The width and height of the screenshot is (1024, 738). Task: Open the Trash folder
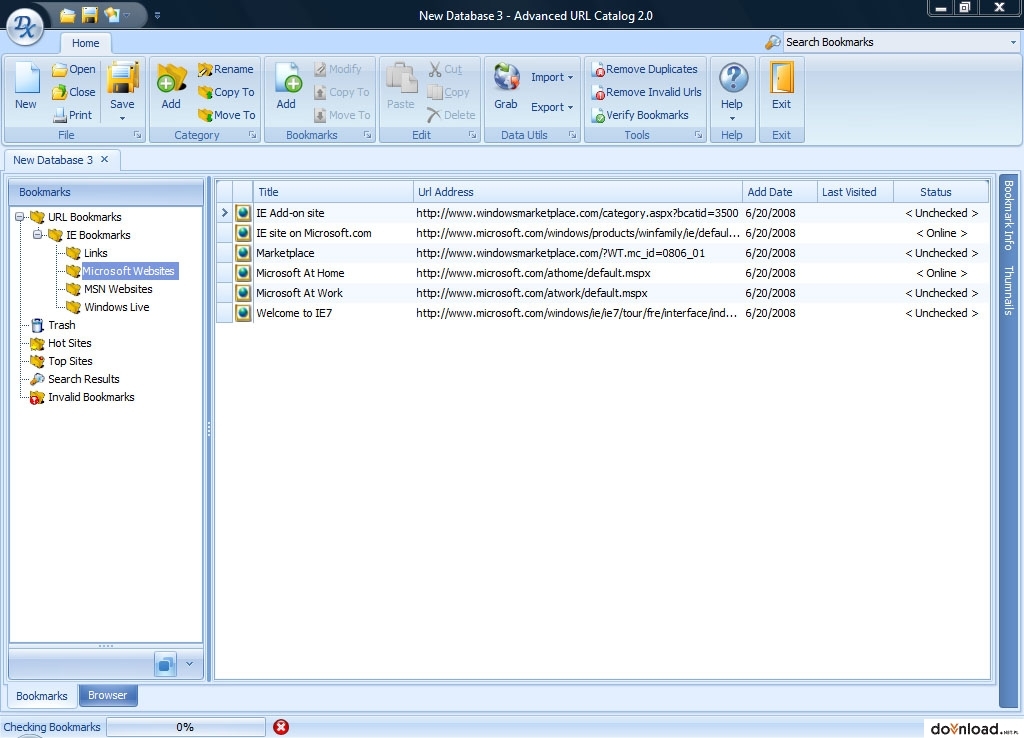(x=61, y=325)
